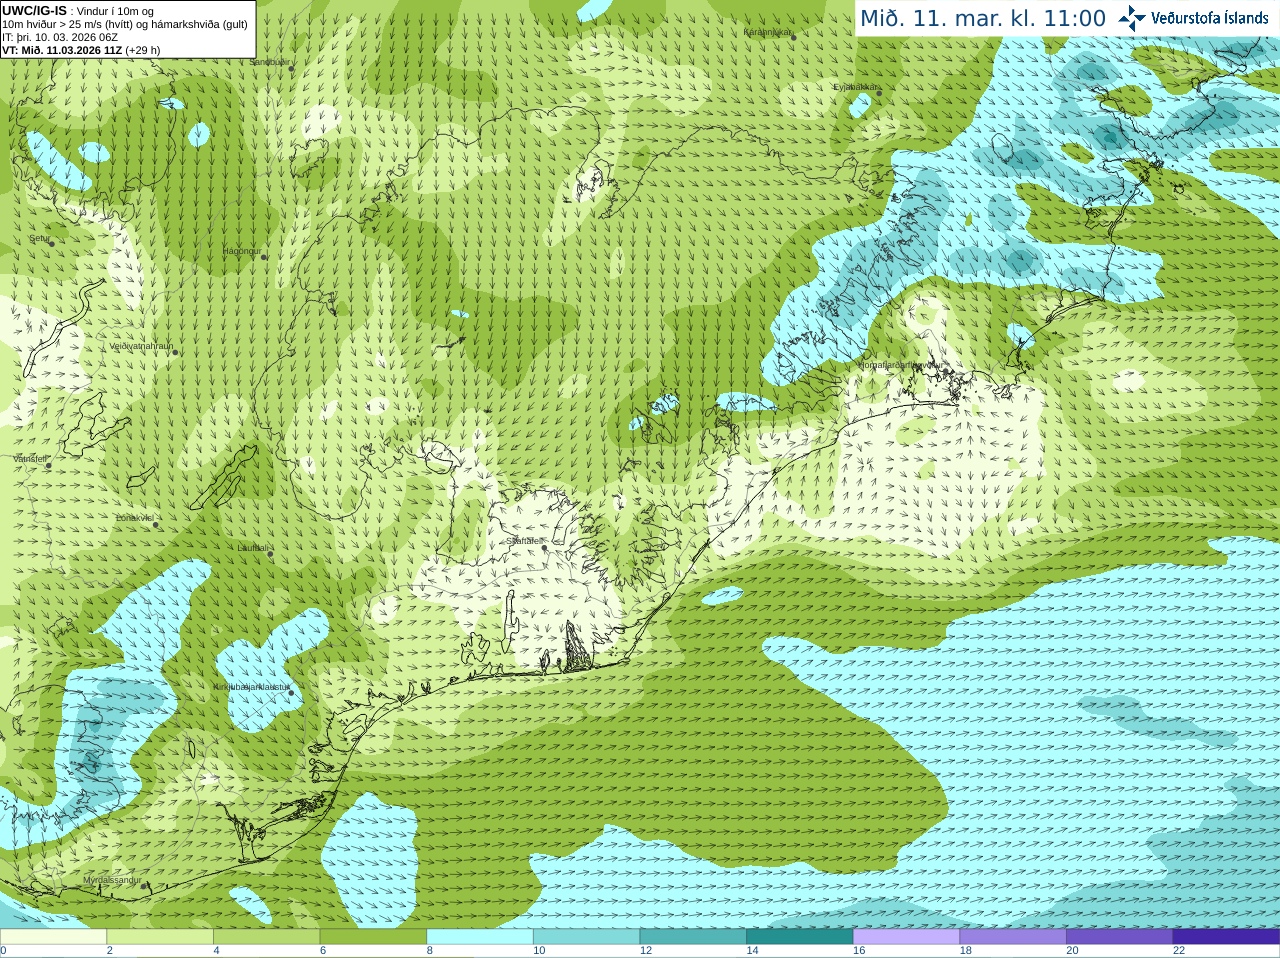The width and height of the screenshot is (1280, 958).
Task: Pick the 10–12 m/s cyan legend swatch
Action: click(586, 937)
